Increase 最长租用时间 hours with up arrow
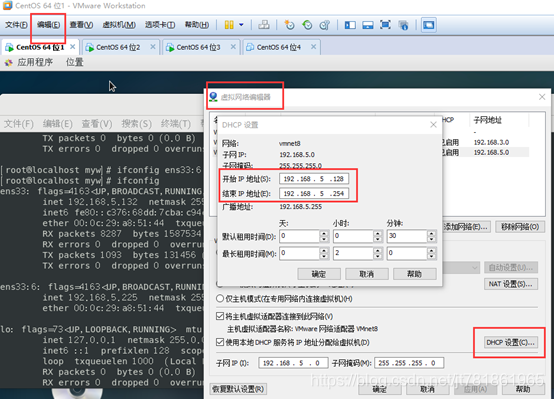The image size is (554, 399). point(377,250)
